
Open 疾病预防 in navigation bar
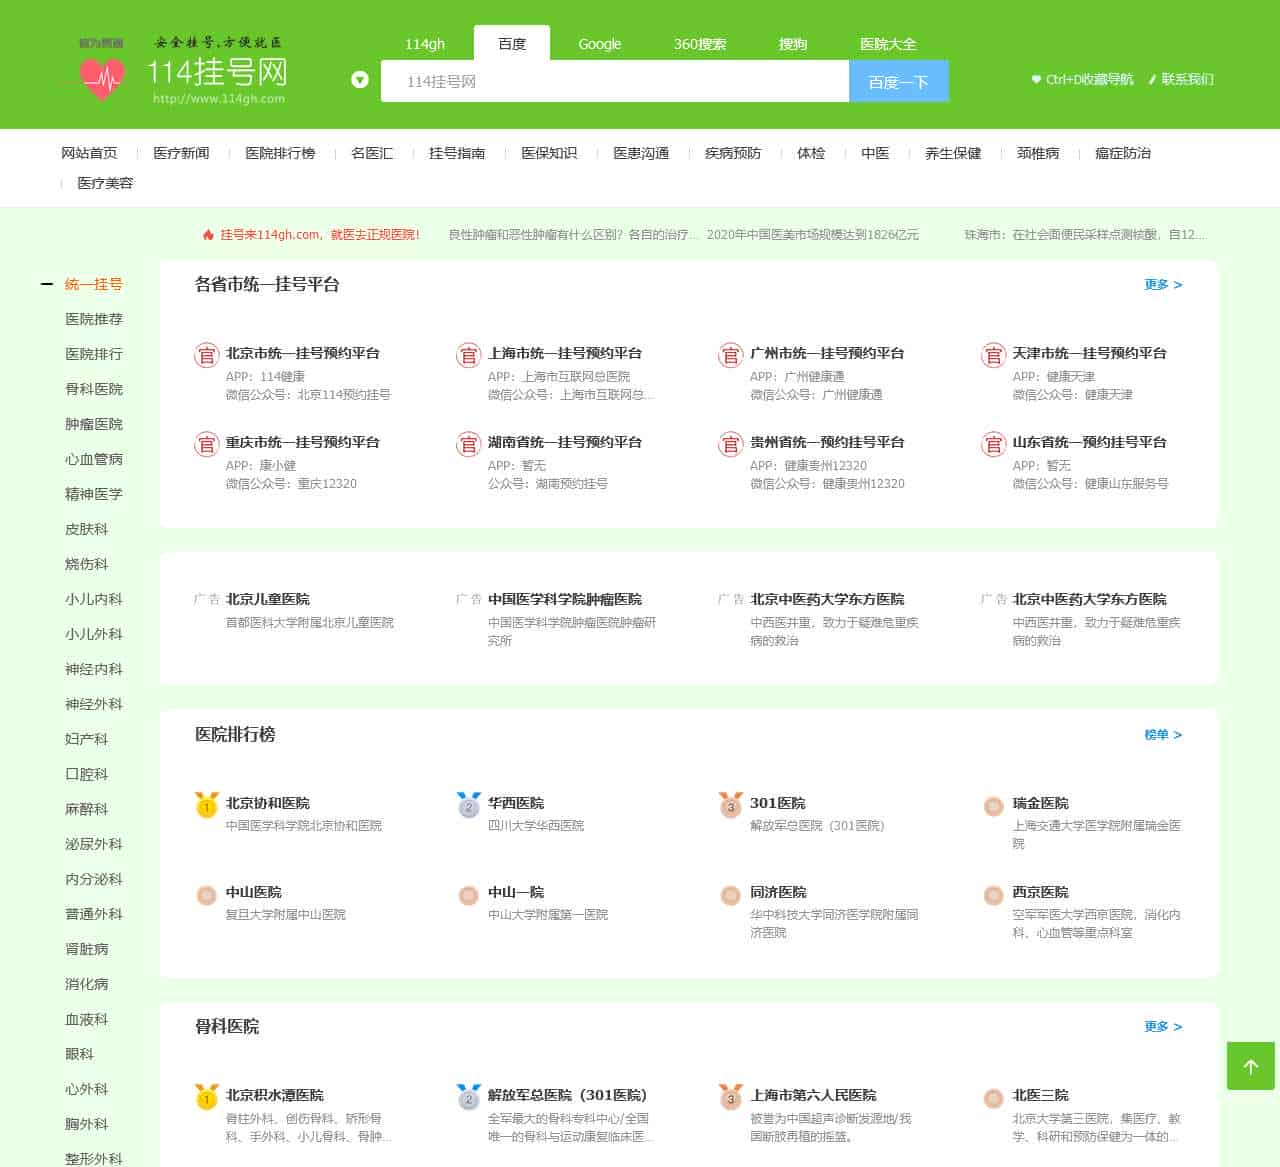tap(733, 153)
